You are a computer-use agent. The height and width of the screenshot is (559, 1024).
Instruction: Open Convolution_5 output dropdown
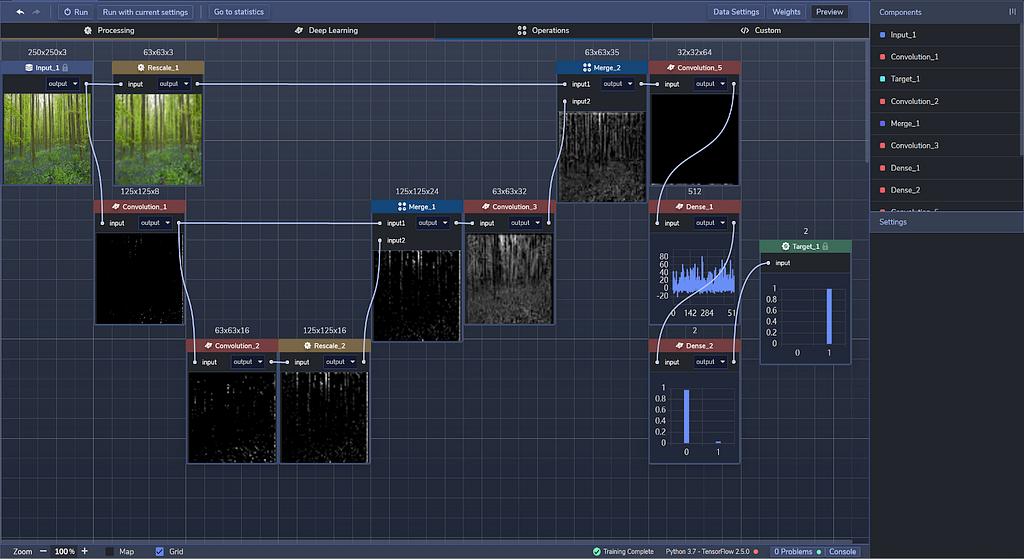pos(711,84)
